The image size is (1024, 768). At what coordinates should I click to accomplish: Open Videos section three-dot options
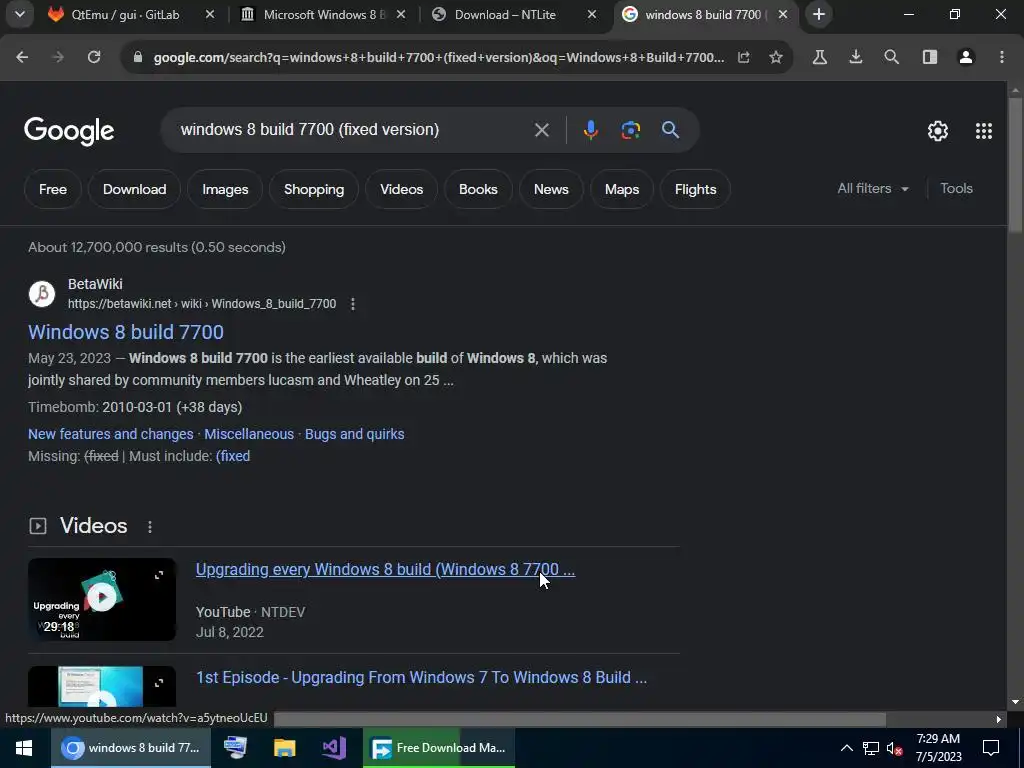pyautogui.click(x=150, y=526)
